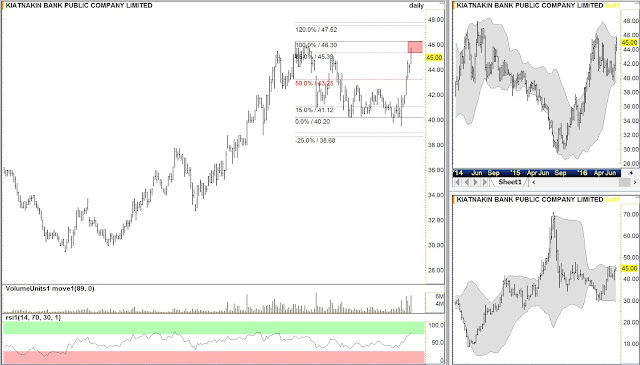This screenshot has height=365, width=640.
Task: Click Fibonacci label '100.0% / 46.30'
Action: click(316, 45)
